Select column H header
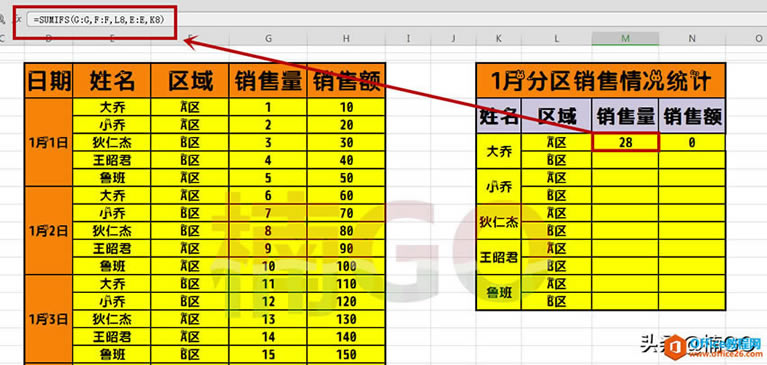Image resolution: width=767 pixels, height=365 pixels. tap(346, 38)
